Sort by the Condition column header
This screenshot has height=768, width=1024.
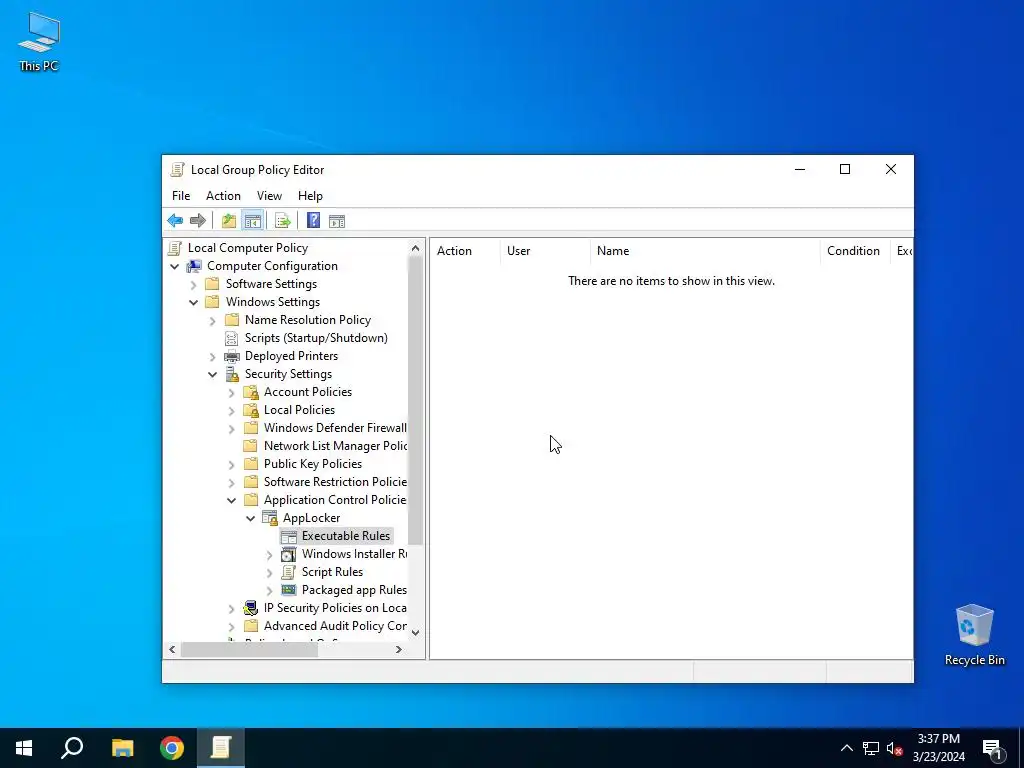[855, 251]
